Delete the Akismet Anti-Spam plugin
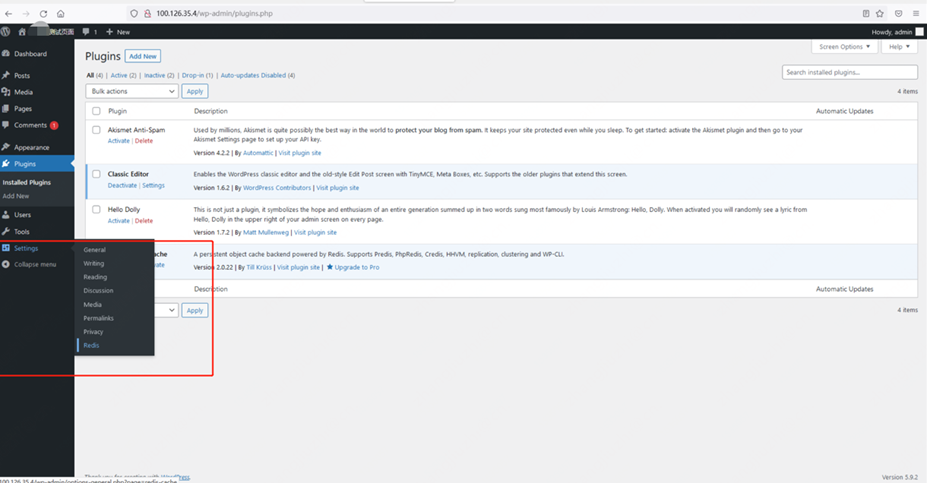The height and width of the screenshot is (483, 927). pyautogui.click(x=144, y=141)
